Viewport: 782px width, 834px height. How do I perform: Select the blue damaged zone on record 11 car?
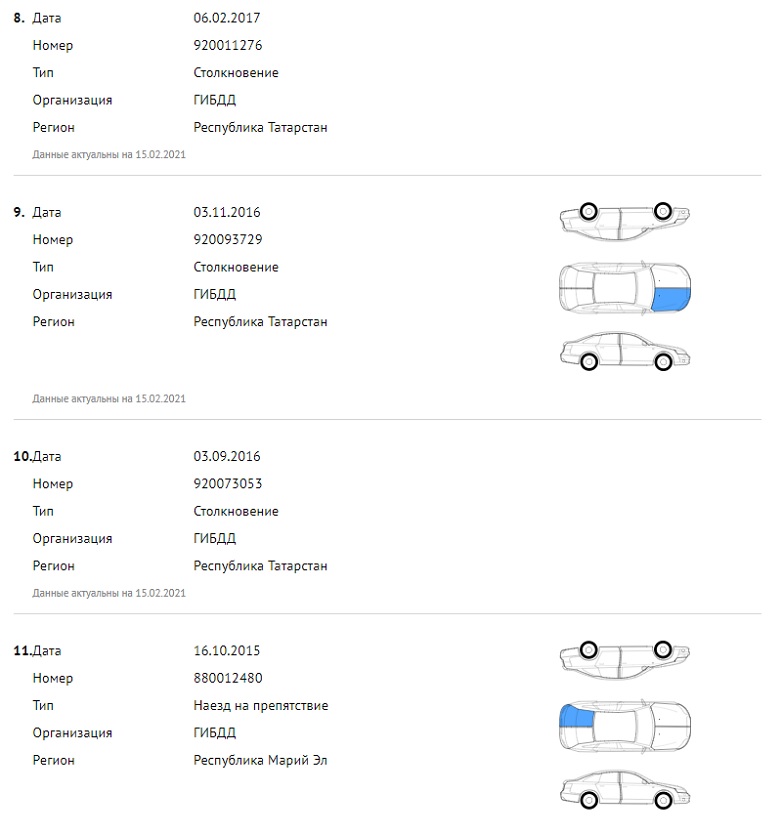575,716
